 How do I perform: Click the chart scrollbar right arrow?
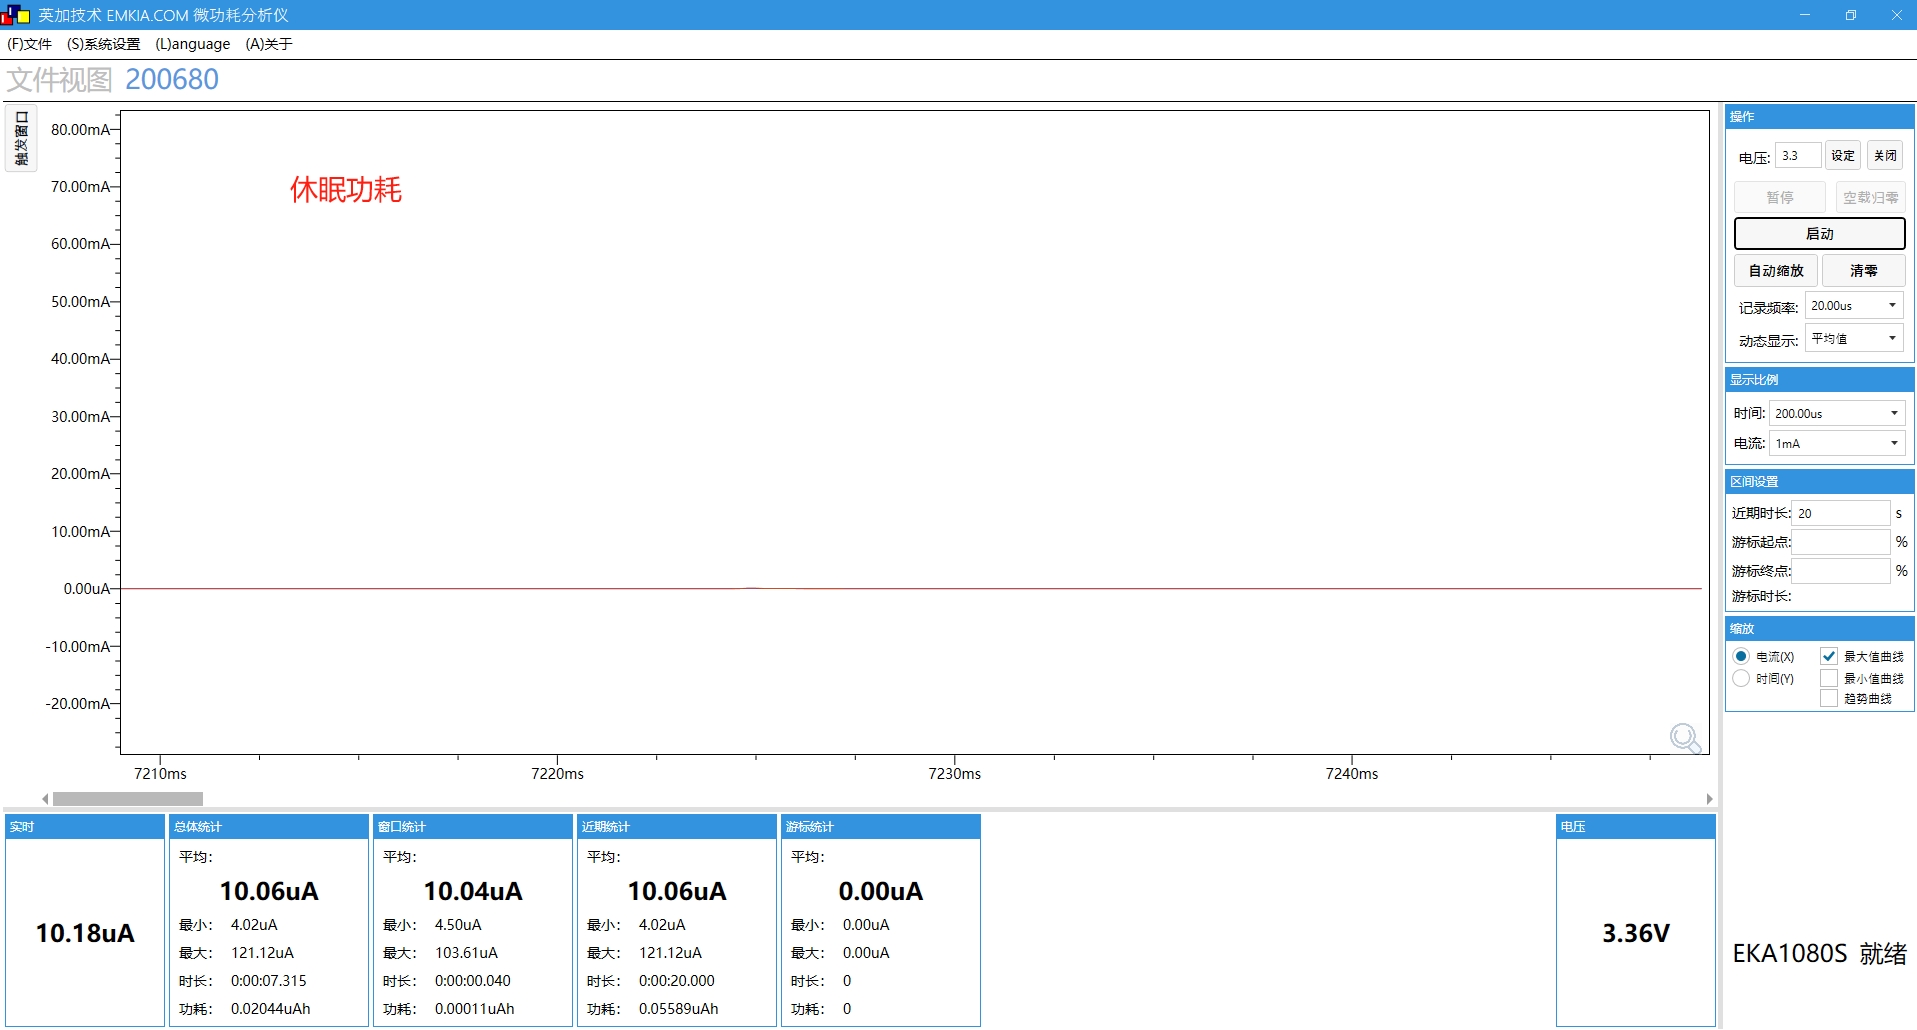[x=1709, y=799]
